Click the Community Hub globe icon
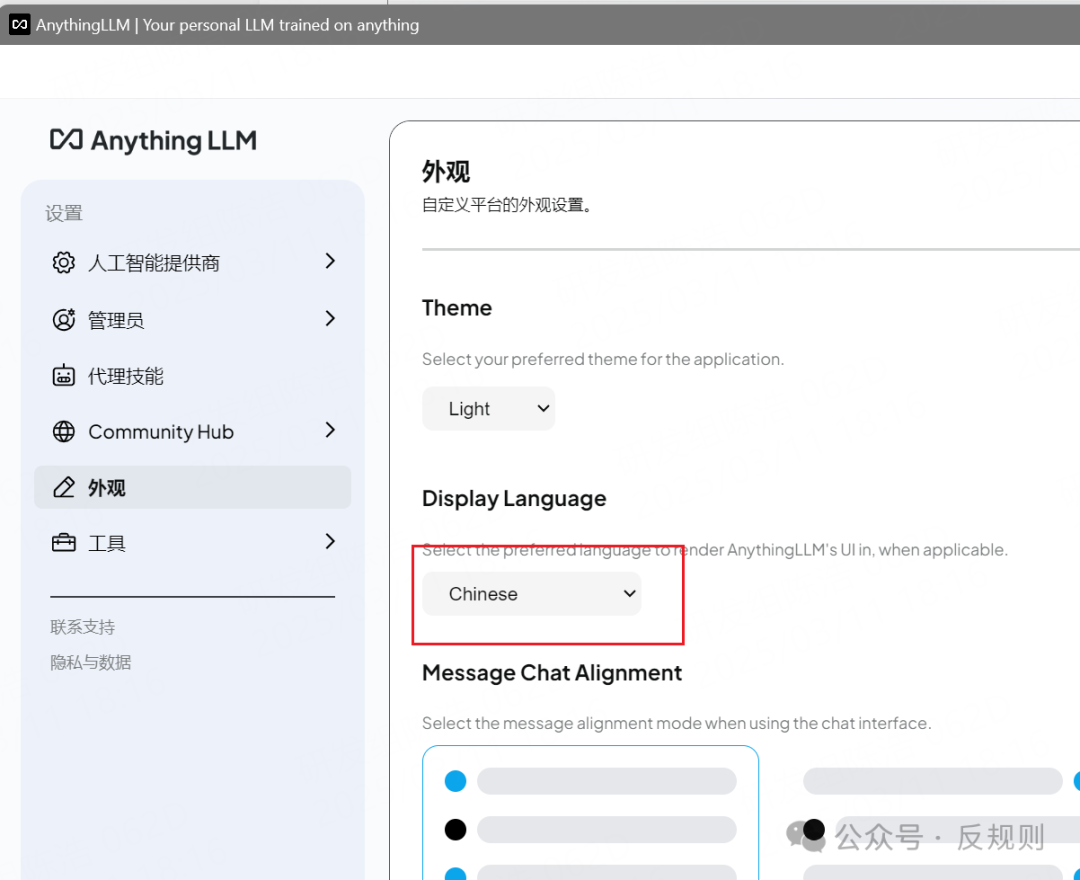1080x880 pixels. tap(63, 431)
